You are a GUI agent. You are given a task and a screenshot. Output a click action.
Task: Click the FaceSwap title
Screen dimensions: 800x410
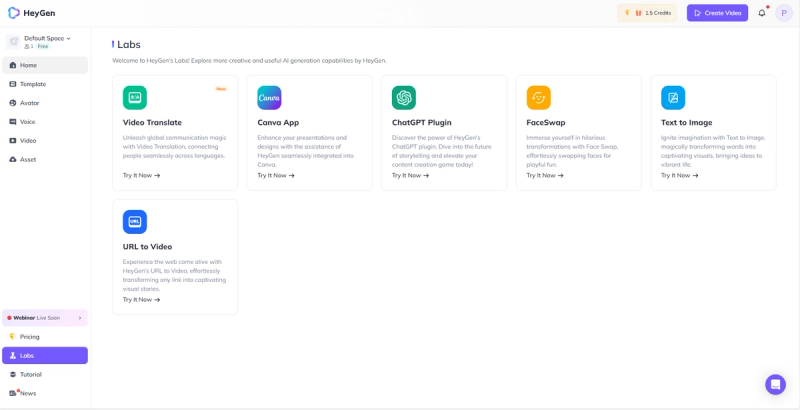pyautogui.click(x=546, y=122)
